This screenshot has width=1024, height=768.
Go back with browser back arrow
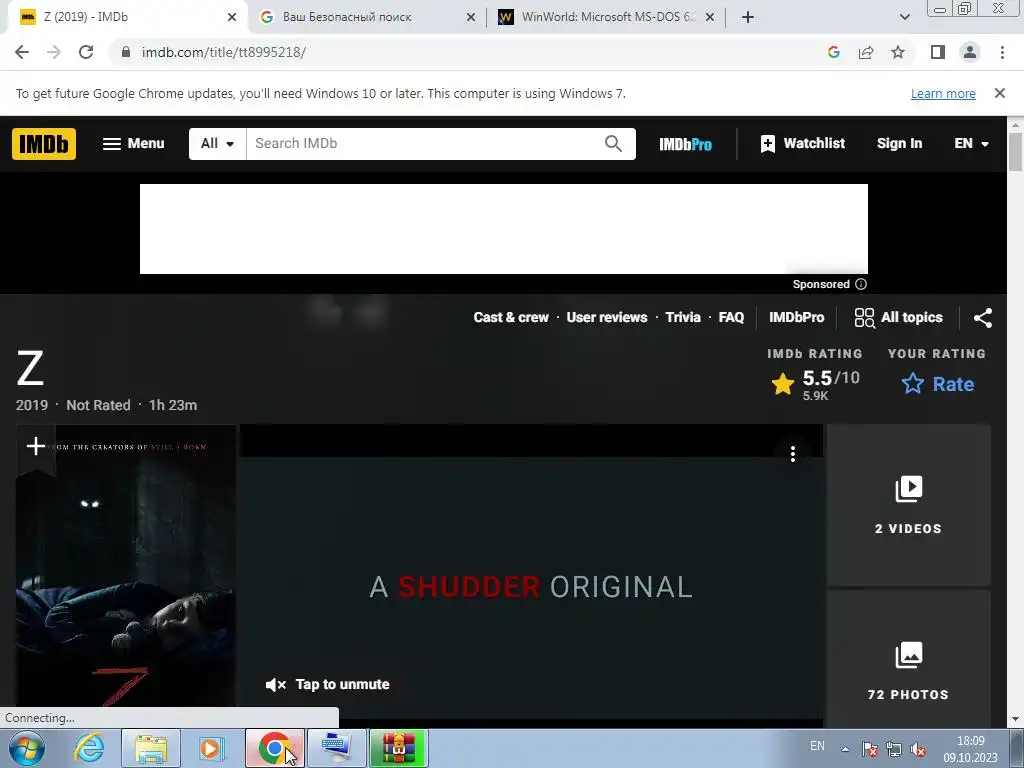pos(22,52)
